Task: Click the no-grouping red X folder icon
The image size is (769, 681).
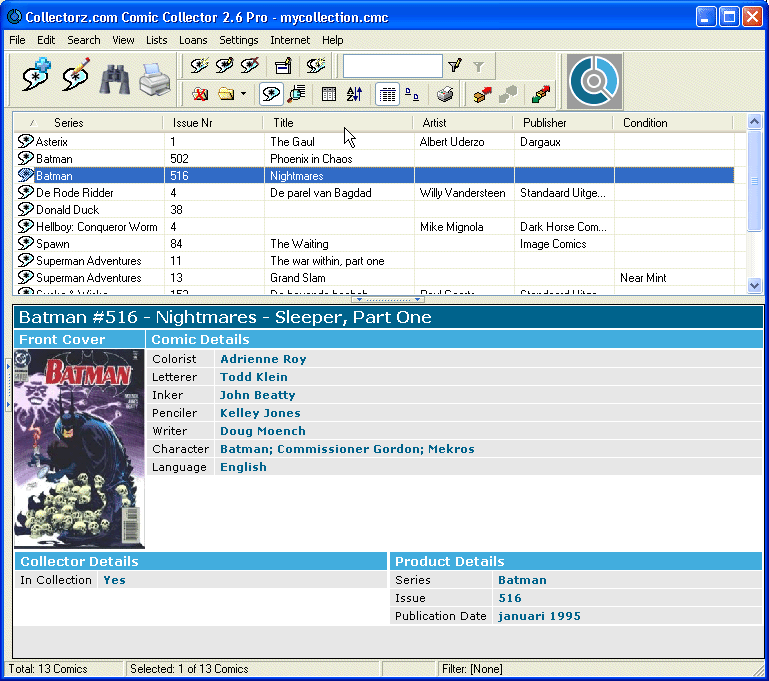Action: [200, 94]
